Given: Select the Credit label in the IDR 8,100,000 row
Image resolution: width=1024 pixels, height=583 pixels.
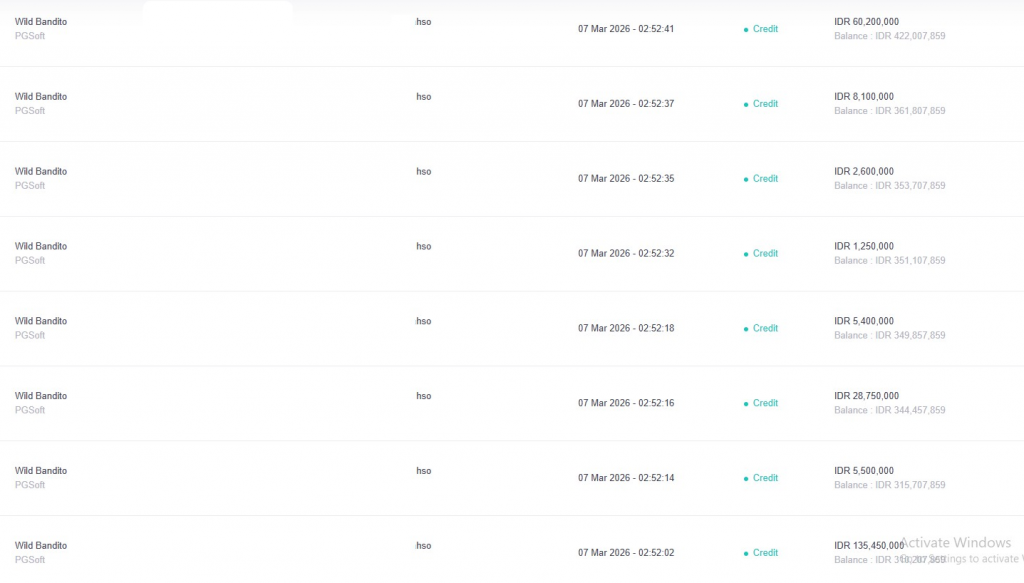Looking at the screenshot, I should pyautogui.click(x=765, y=104).
